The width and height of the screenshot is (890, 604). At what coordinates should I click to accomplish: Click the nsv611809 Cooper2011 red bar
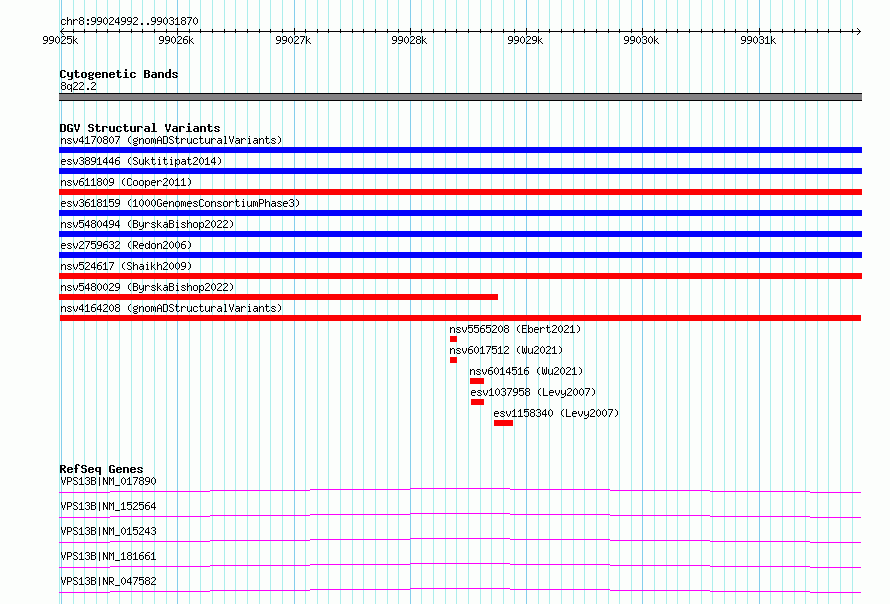coord(460,192)
